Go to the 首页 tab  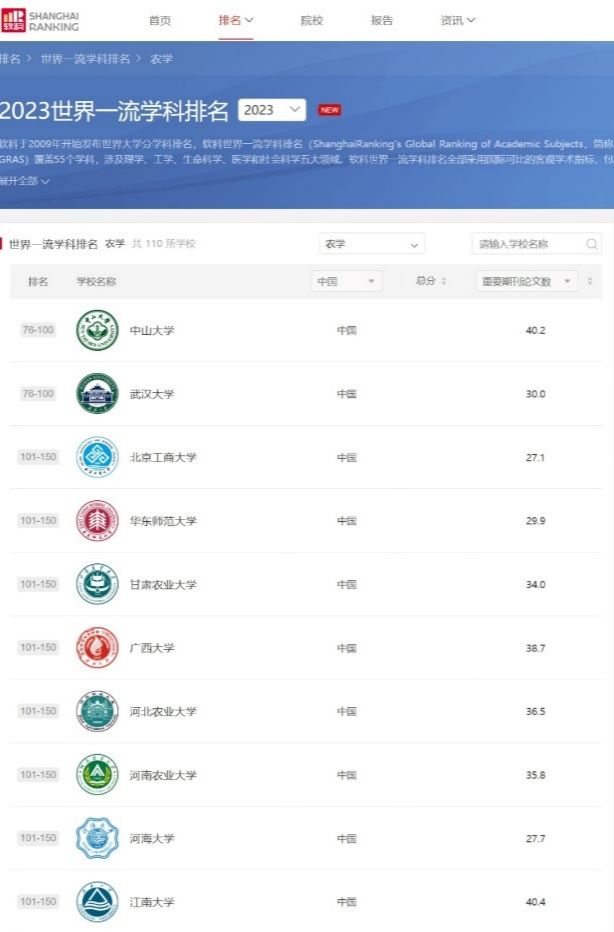[x=160, y=20]
